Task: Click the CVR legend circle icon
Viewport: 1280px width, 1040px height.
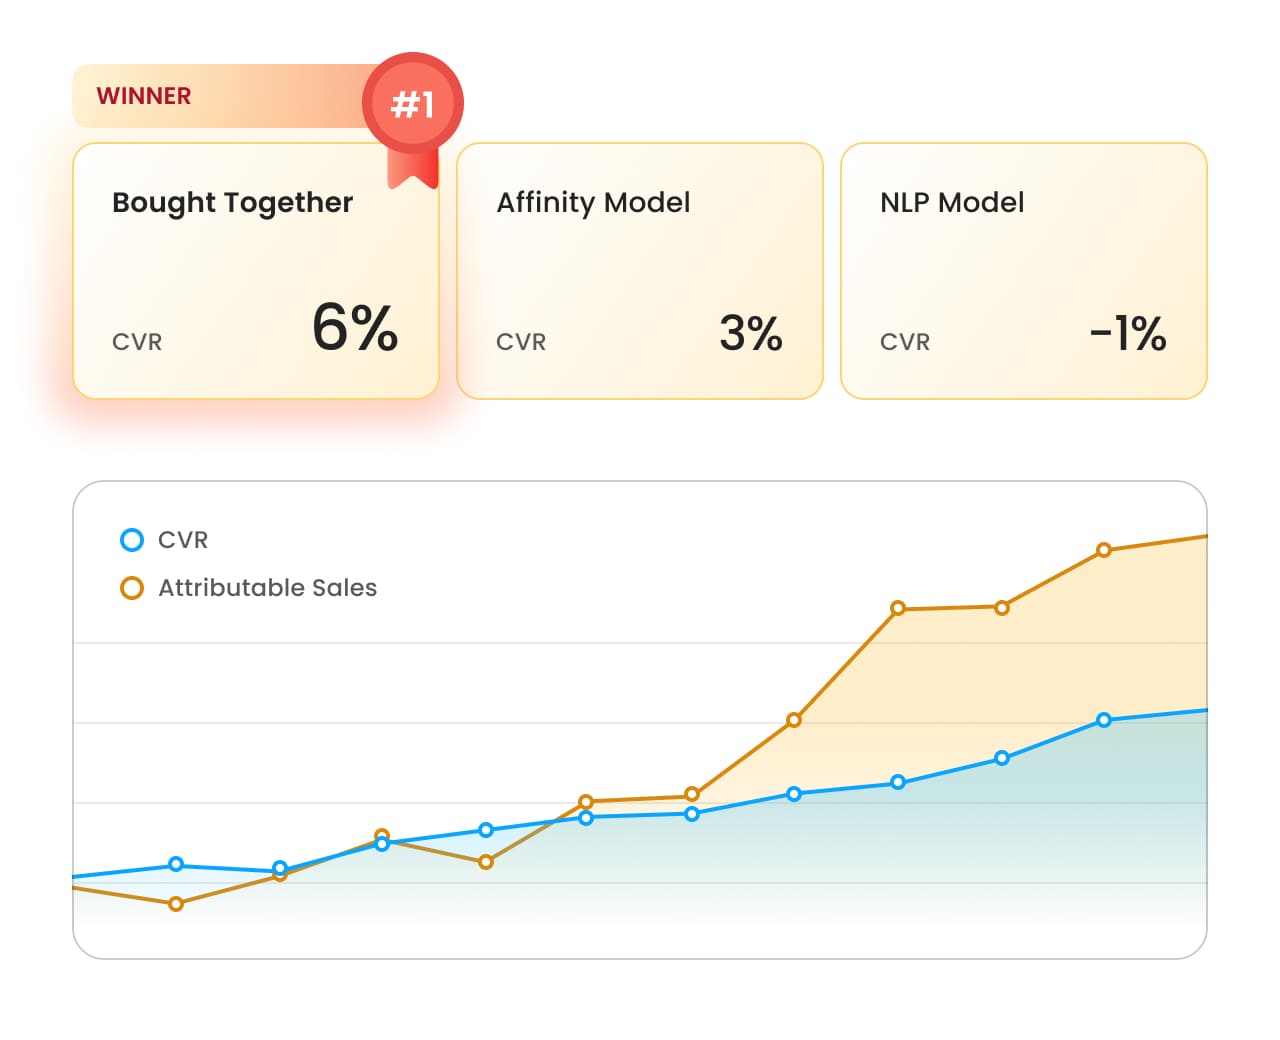Action: (x=131, y=540)
